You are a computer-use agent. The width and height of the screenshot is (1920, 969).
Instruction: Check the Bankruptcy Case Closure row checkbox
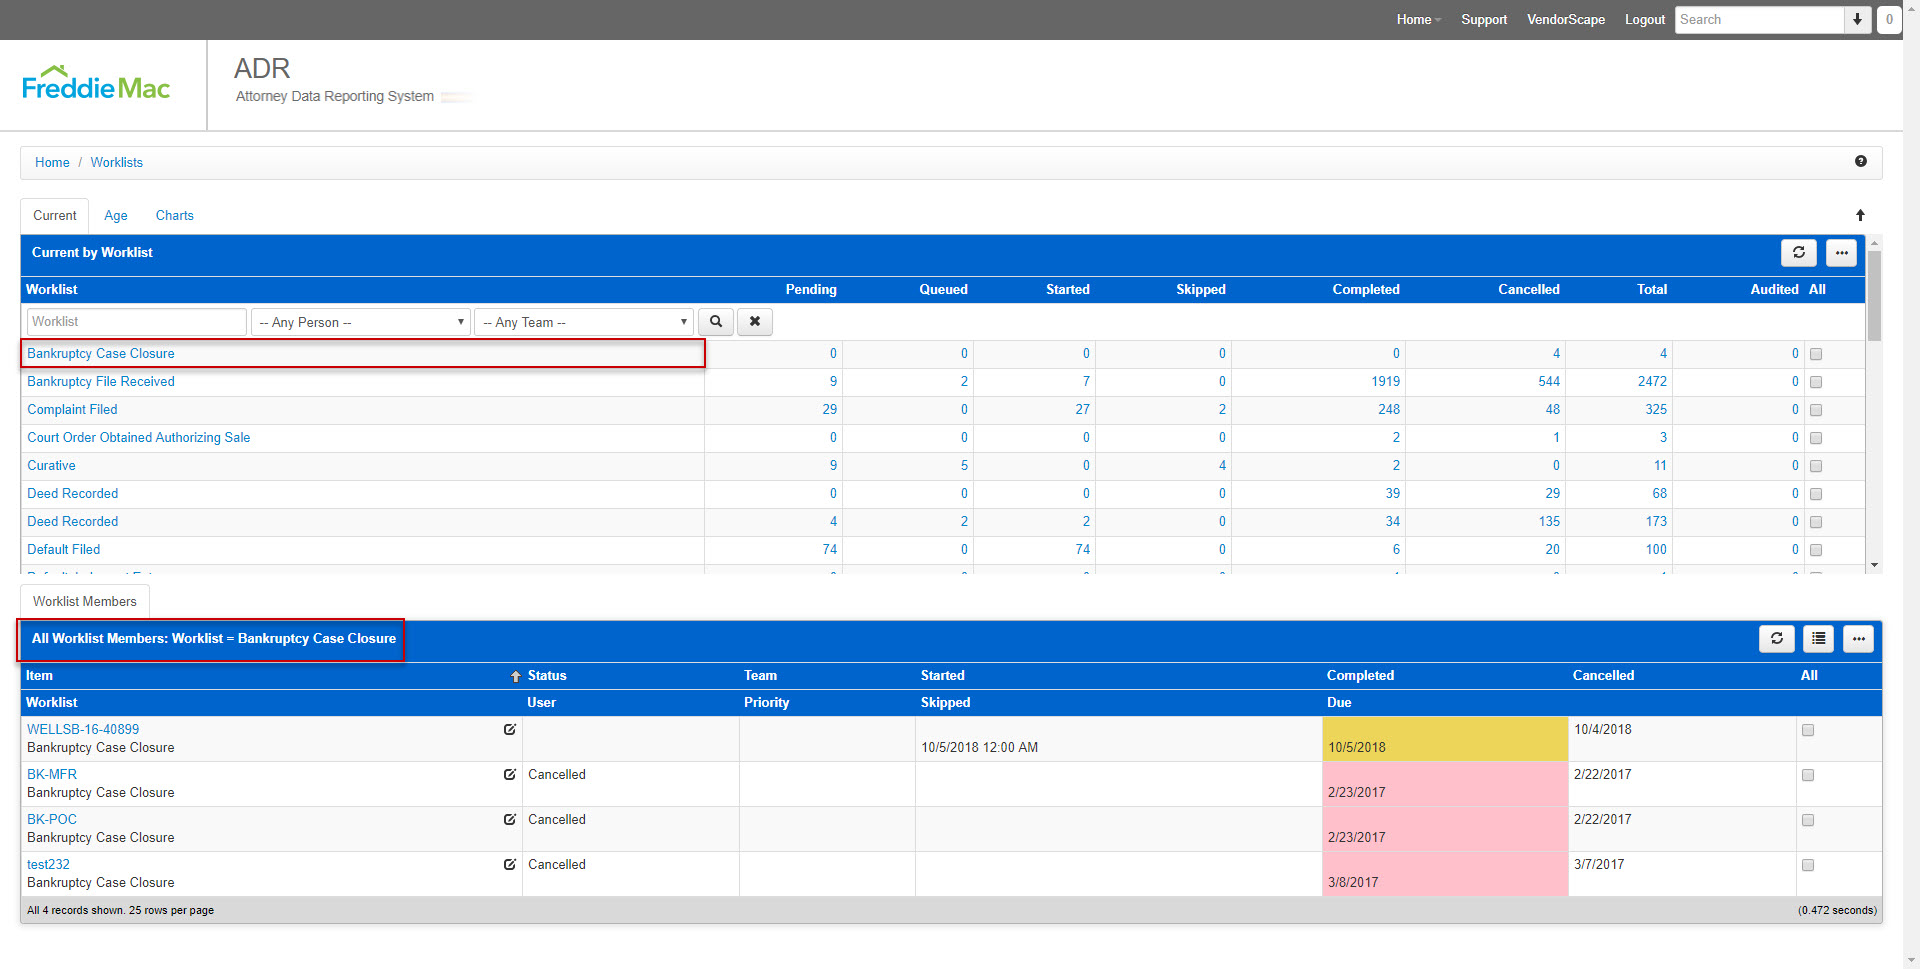point(1816,354)
